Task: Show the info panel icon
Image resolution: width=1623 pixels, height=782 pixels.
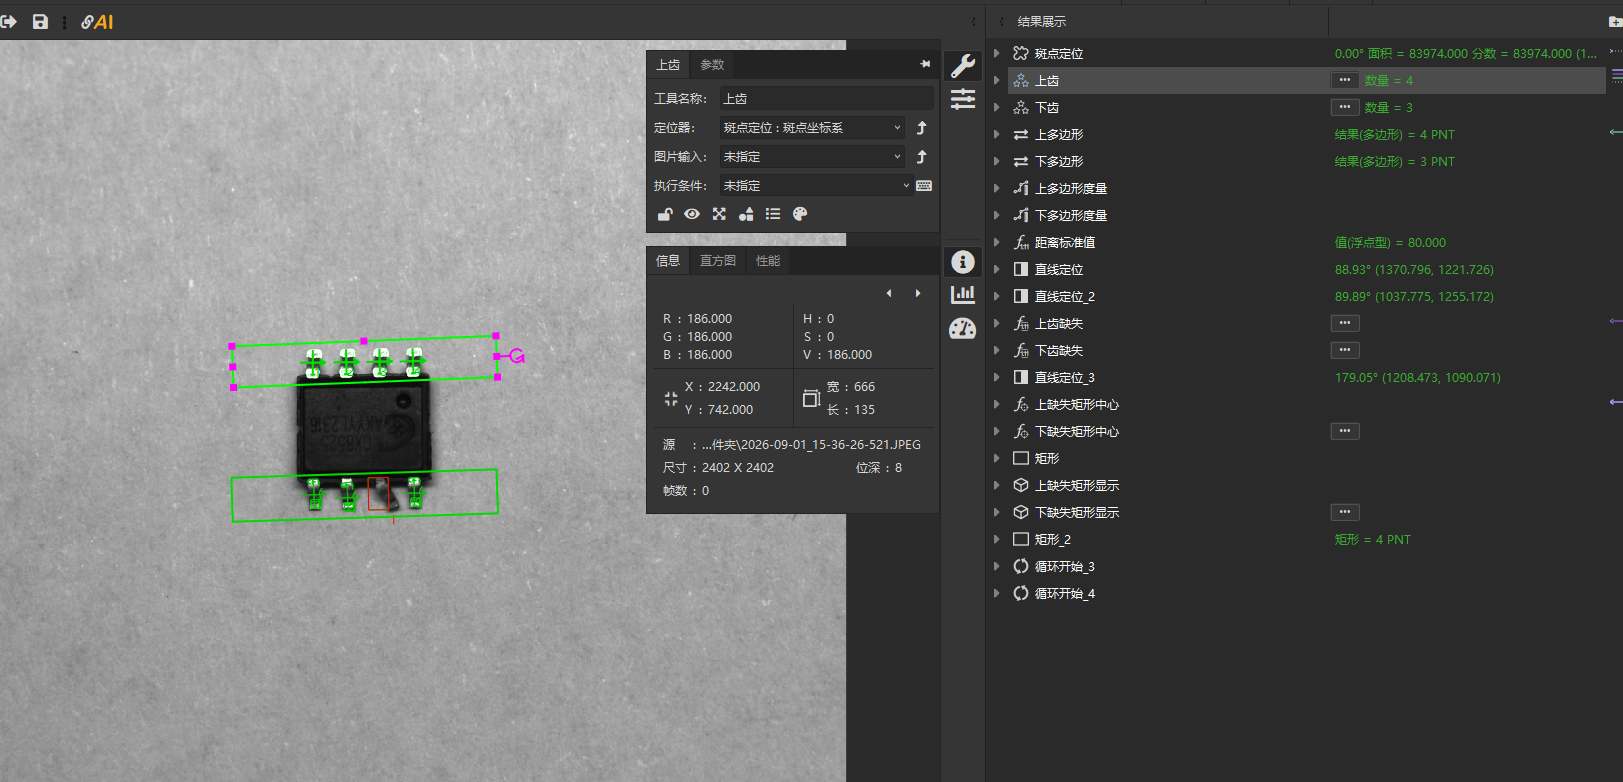Action: pos(963,262)
